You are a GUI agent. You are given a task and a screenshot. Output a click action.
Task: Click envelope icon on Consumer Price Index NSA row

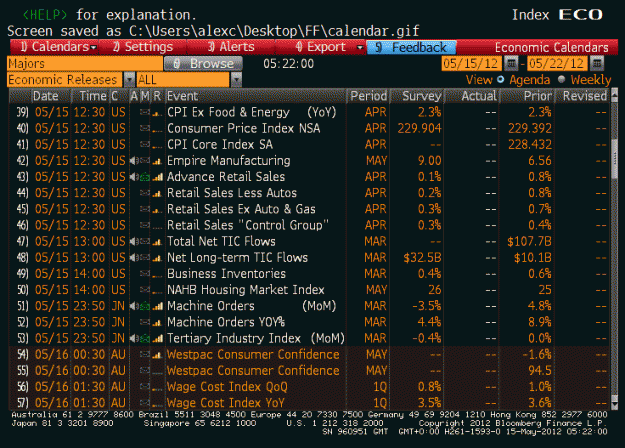coord(145,128)
